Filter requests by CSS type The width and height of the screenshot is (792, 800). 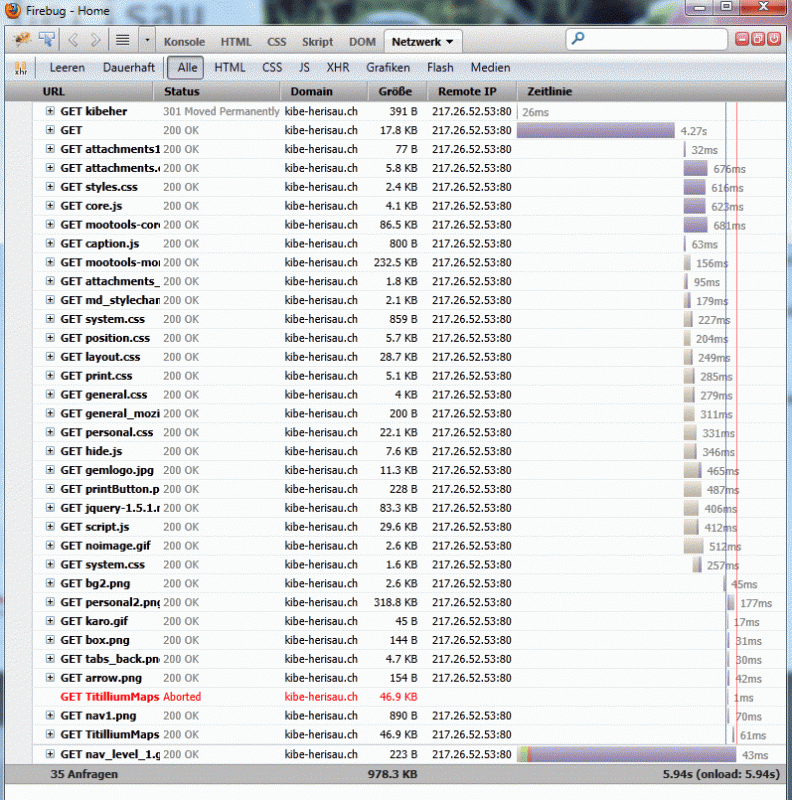pos(272,67)
